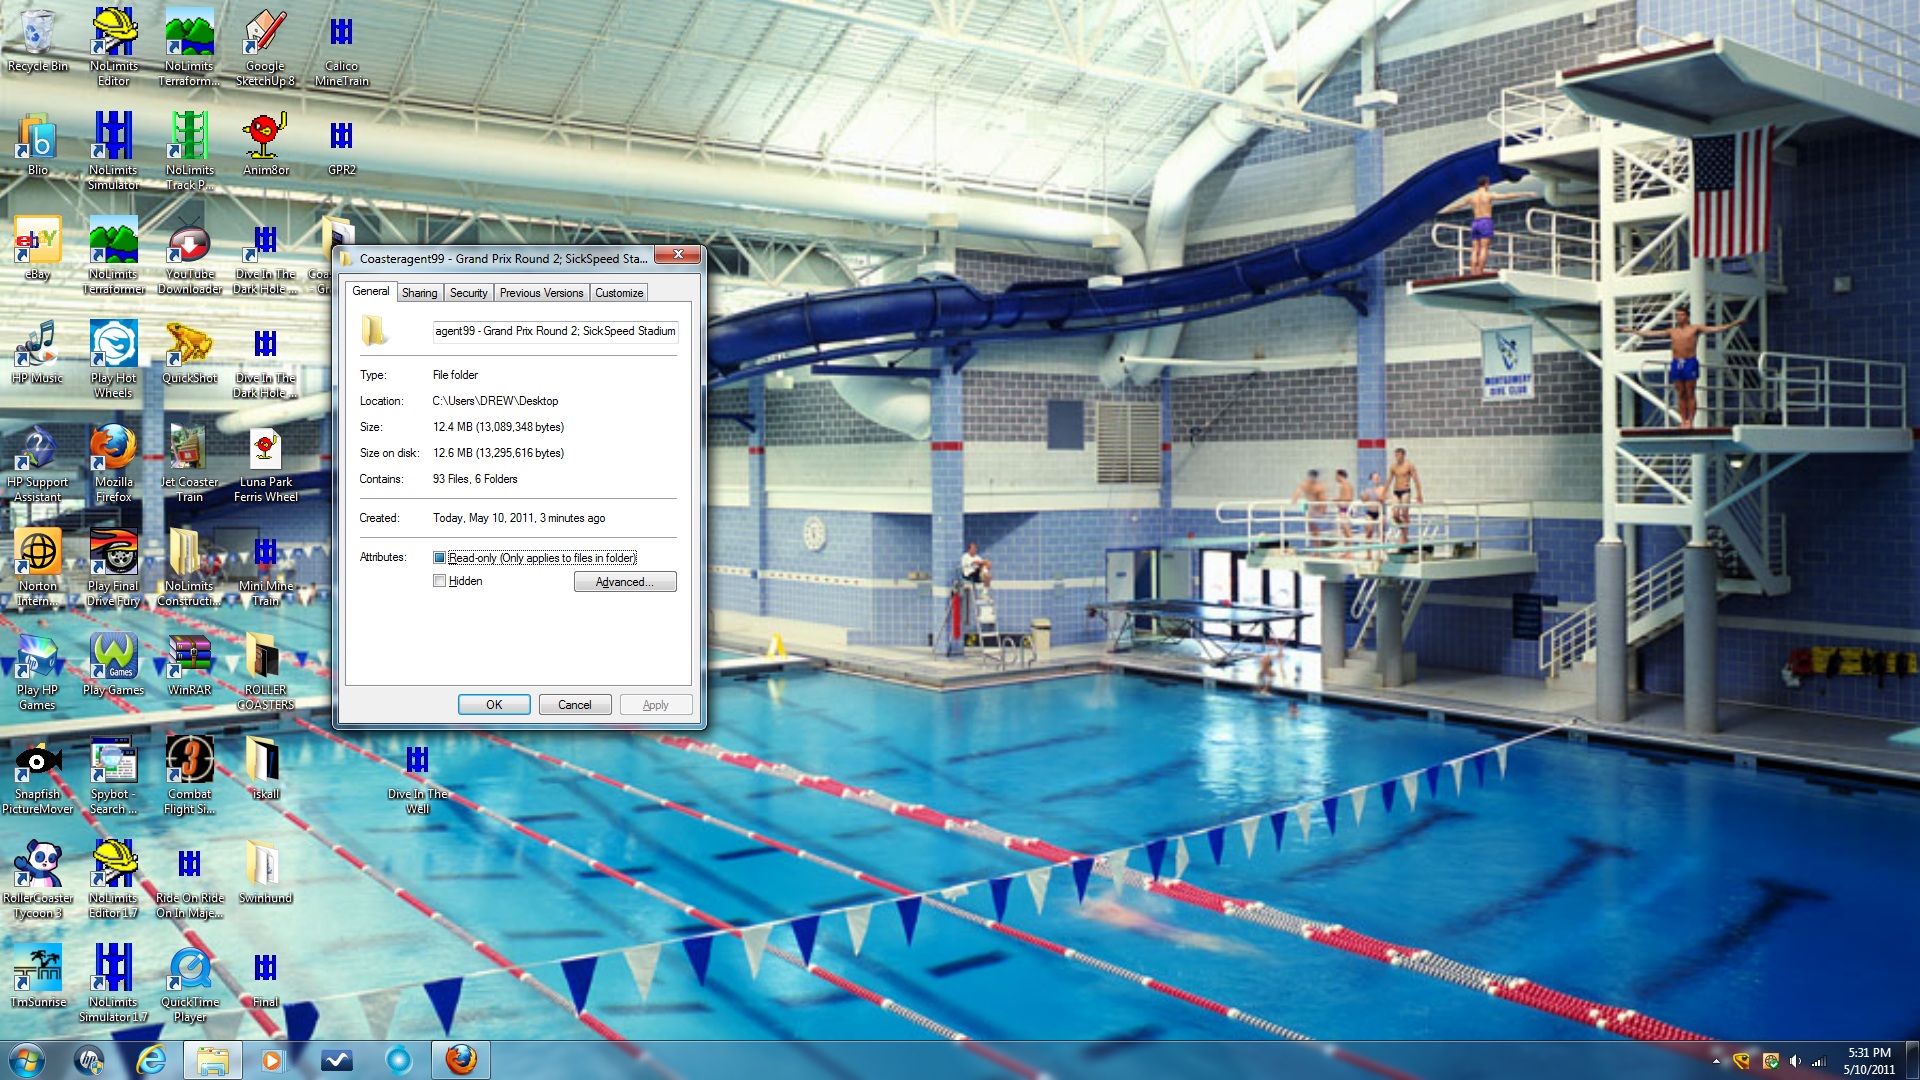Launch Internet Explorer from the taskbar
Viewport: 1920px width, 1080px height.
click(x=151, y=1060)
